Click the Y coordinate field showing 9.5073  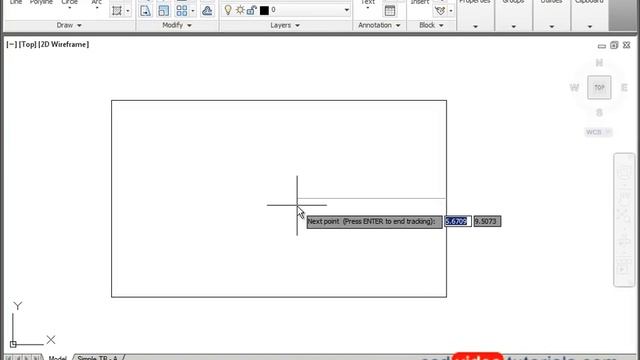[x=487, y=221]
